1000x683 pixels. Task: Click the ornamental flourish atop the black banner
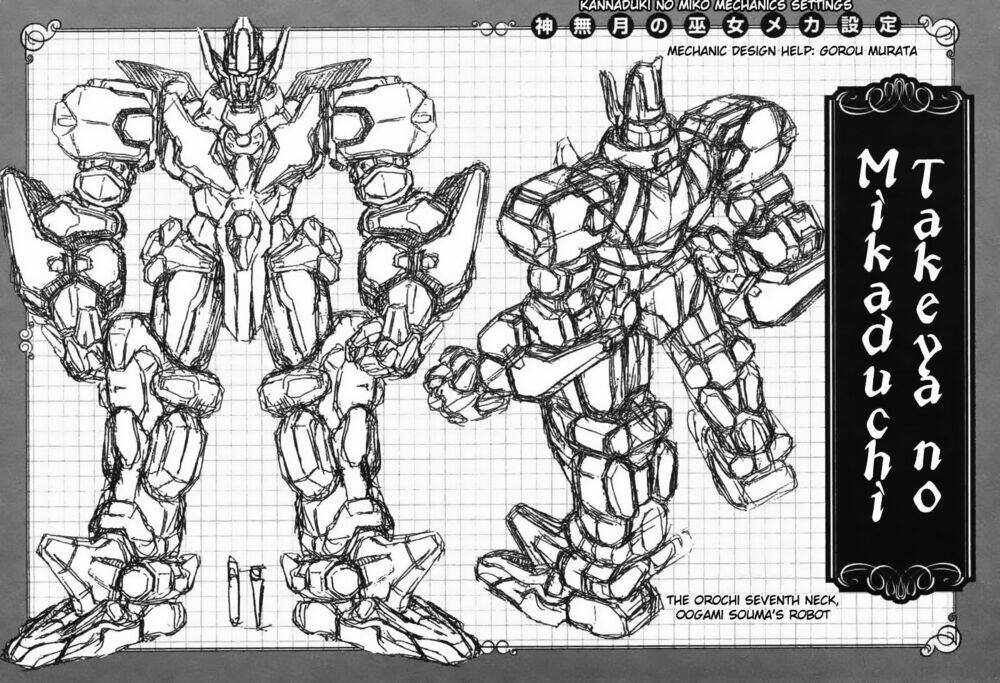pyautogui.click(x=899, y=100)
